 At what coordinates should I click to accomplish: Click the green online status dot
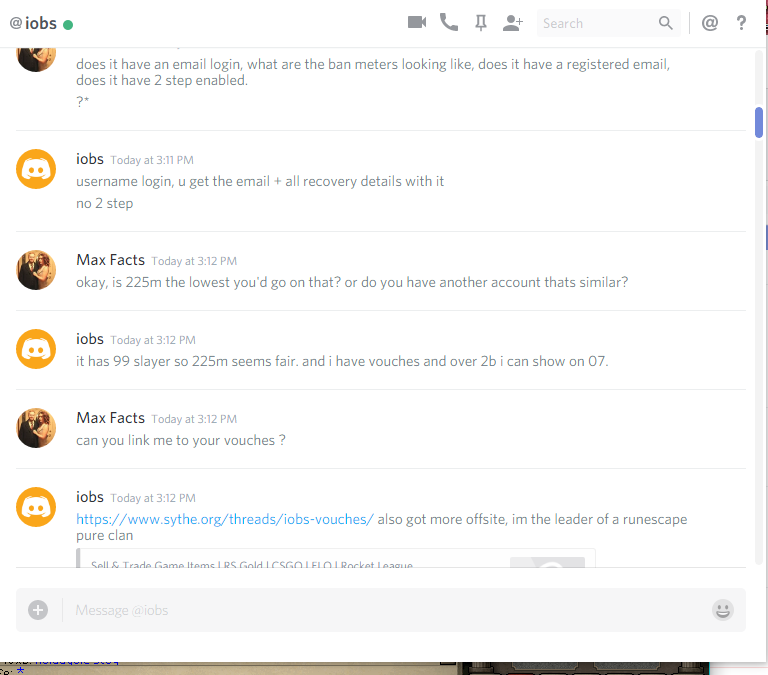tap(68, 24)
